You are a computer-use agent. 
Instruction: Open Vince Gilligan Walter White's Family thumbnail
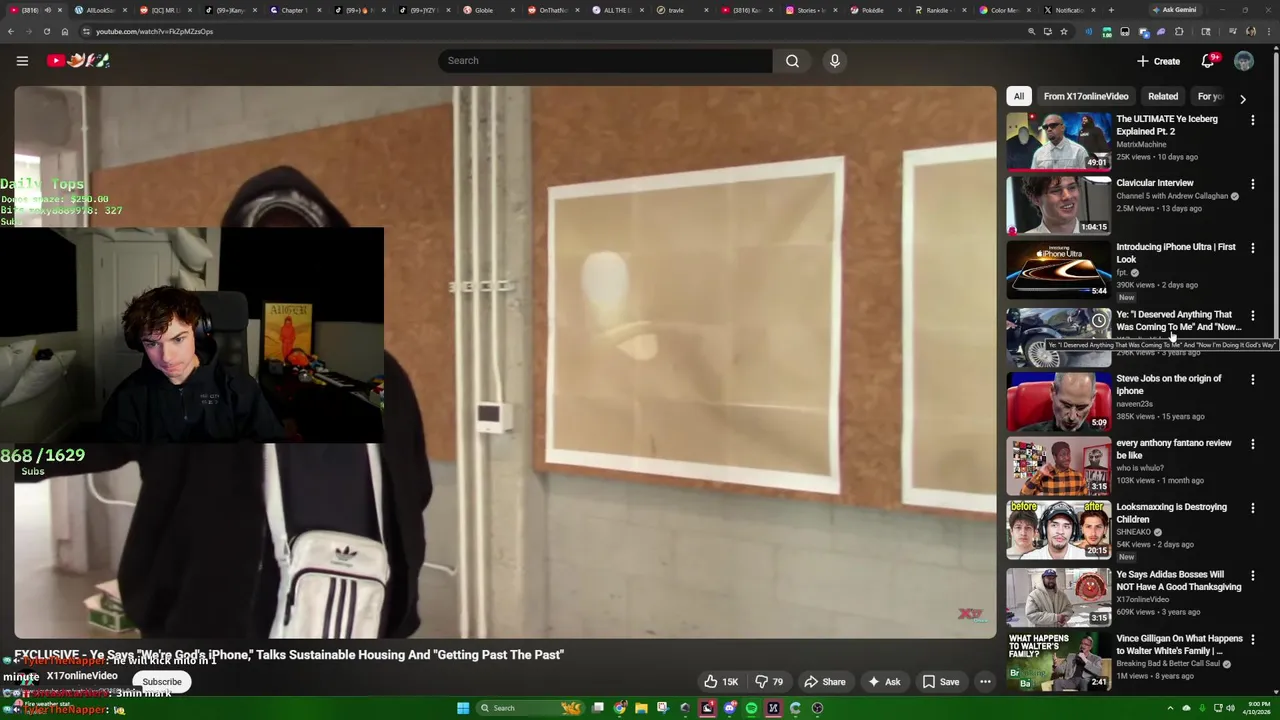pyautogui.click(x=1059, y=661)
